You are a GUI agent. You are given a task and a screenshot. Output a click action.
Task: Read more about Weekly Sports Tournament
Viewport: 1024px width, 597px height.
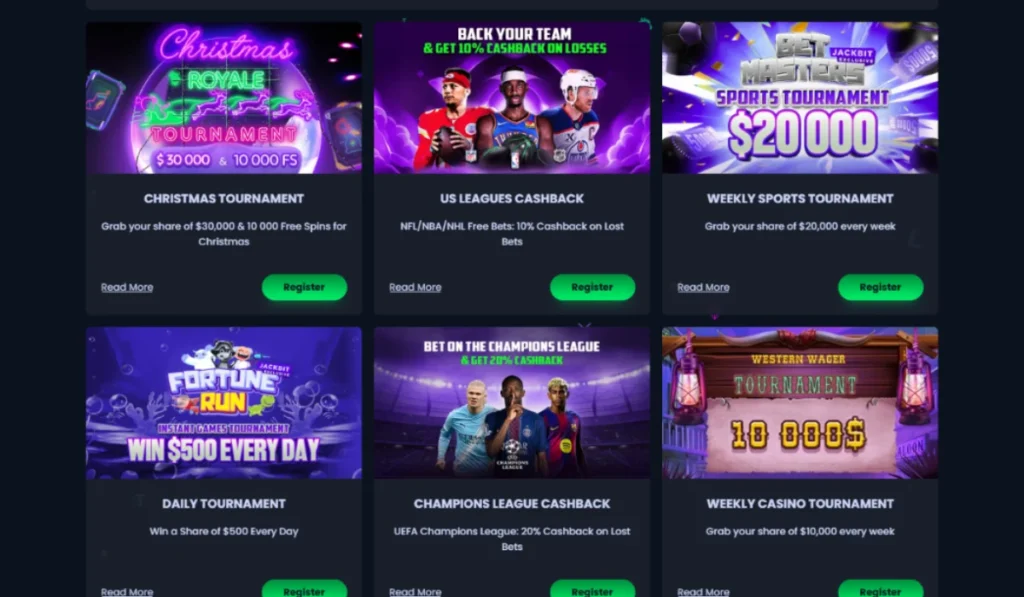click(x=703, y=287)
